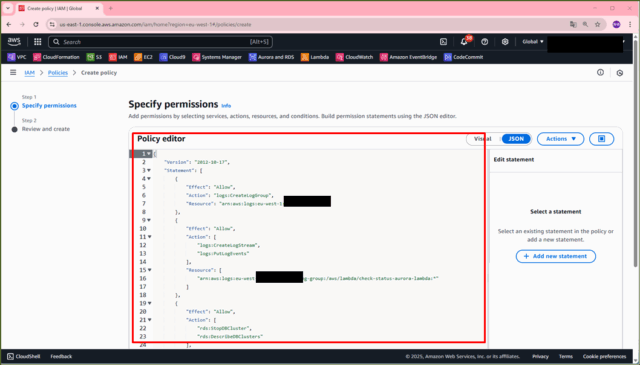Open the CloudWatch favorite shortcut
This screenshot has width=640, height=365.
click(x=354, y=57)
